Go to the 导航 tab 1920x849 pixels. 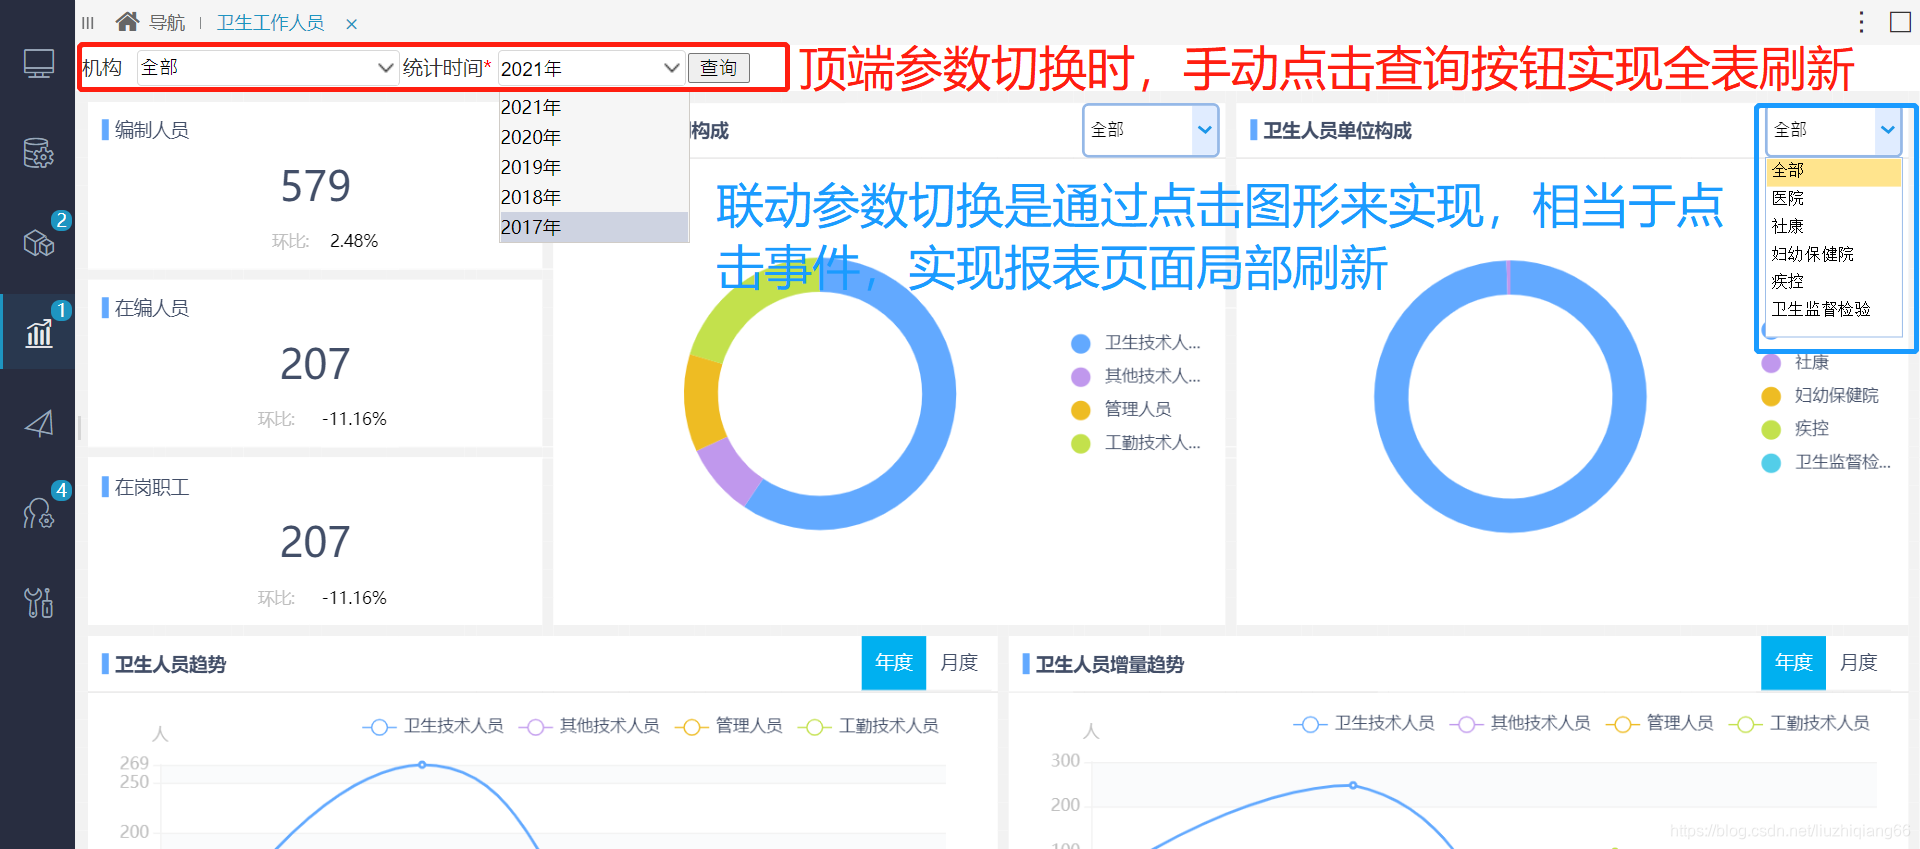(167, 22)
